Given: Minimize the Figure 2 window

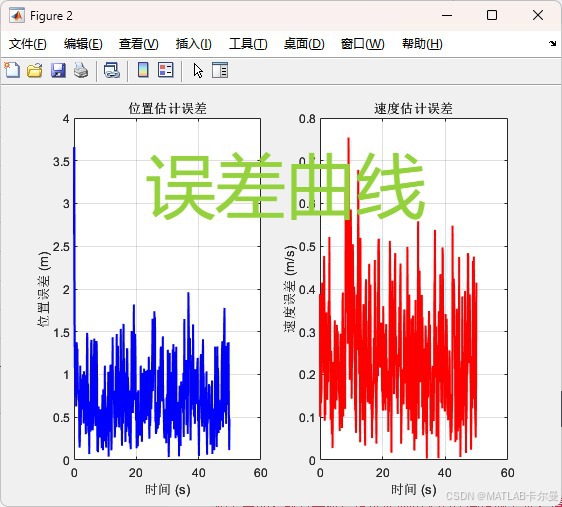Looking at the screenshot, I should 447,15.
